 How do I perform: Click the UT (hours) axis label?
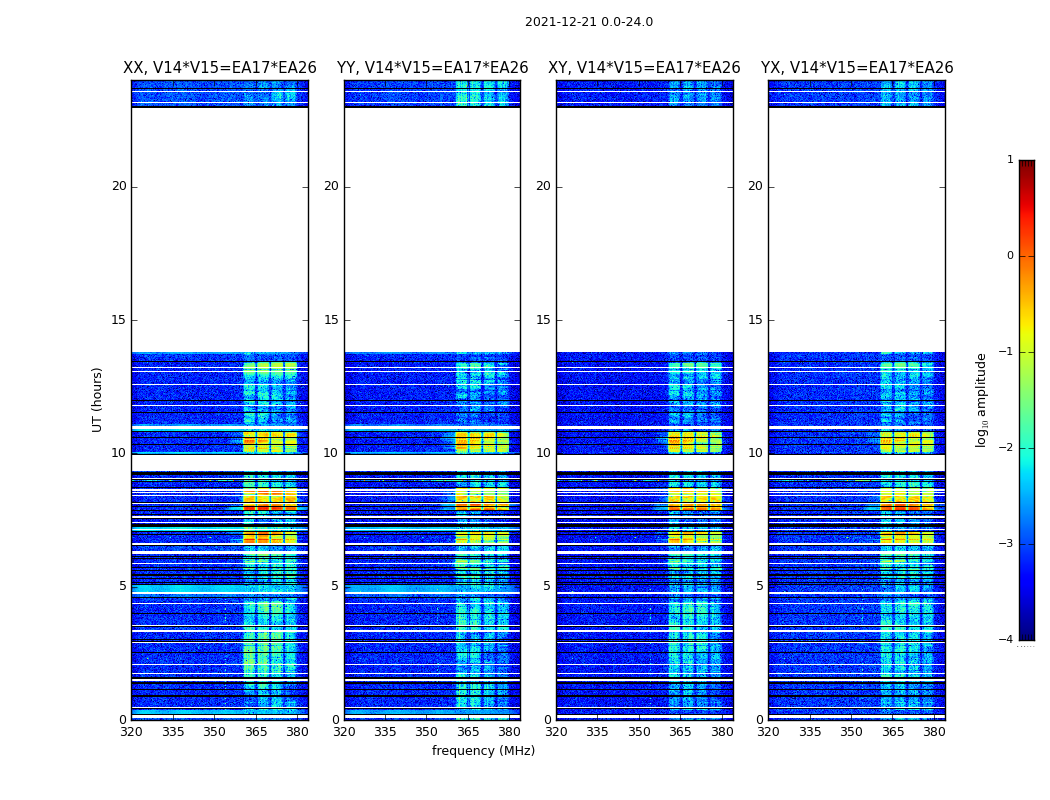click(97, 400)
